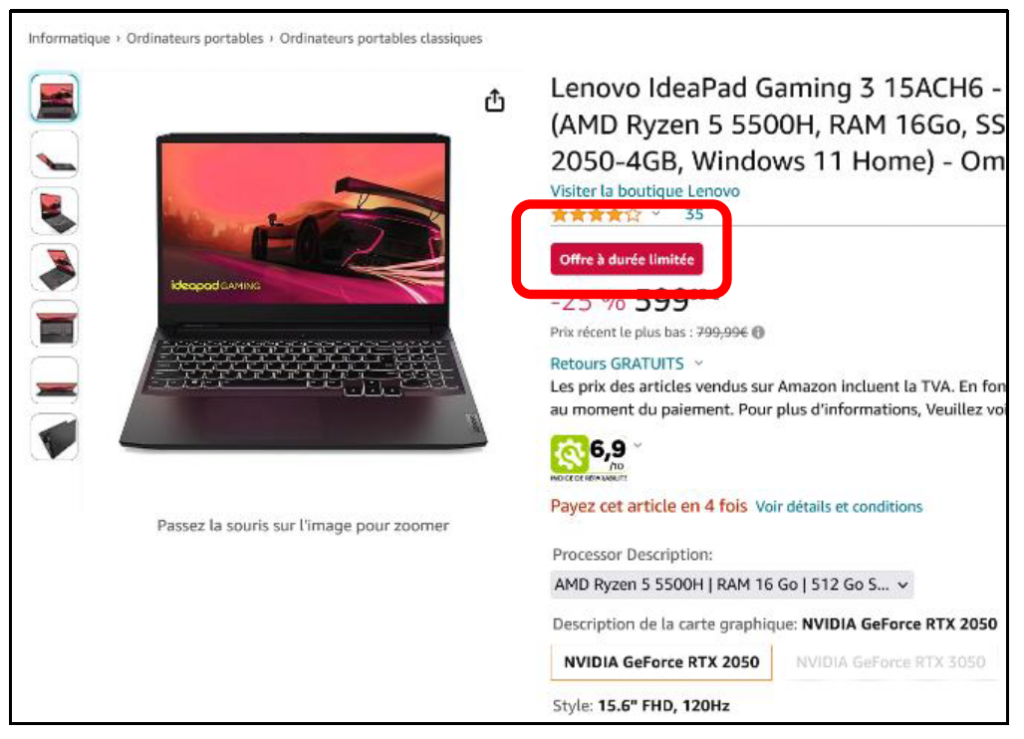Screen dimensions: 1024x739
Task: Open the repairability index 6,9 icon
Action: point(569,454)
